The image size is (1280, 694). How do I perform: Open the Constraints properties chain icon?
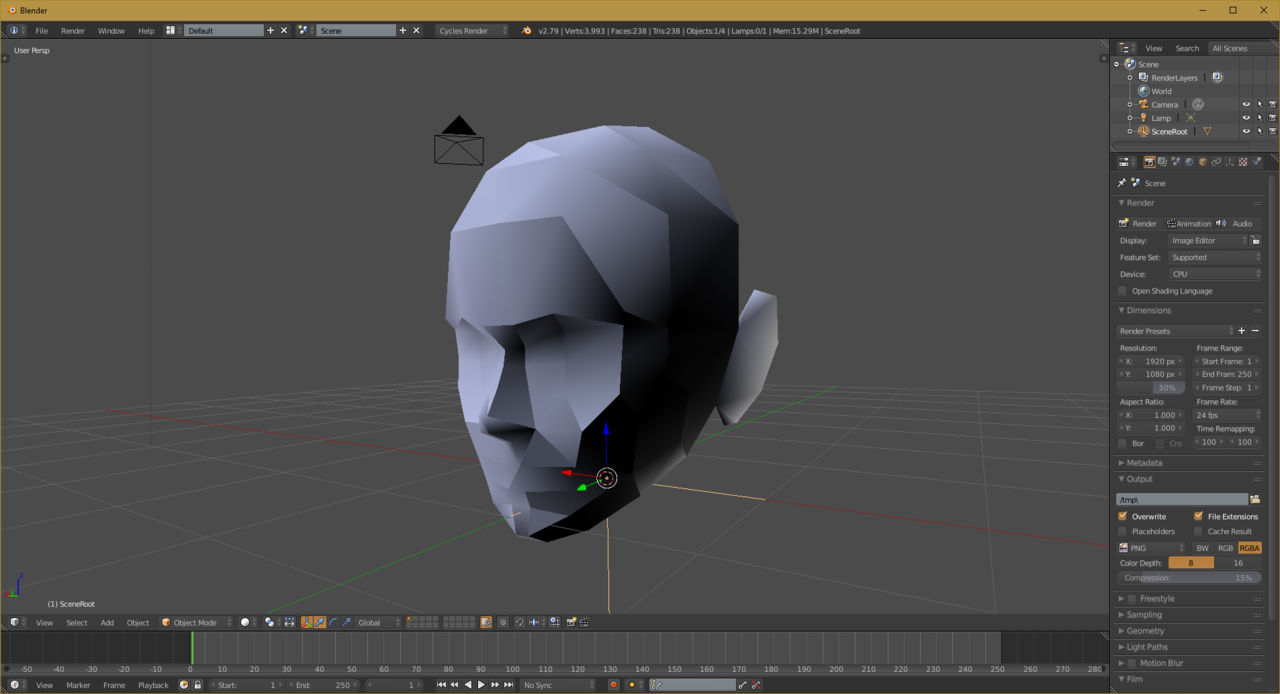pos(1216,162)
